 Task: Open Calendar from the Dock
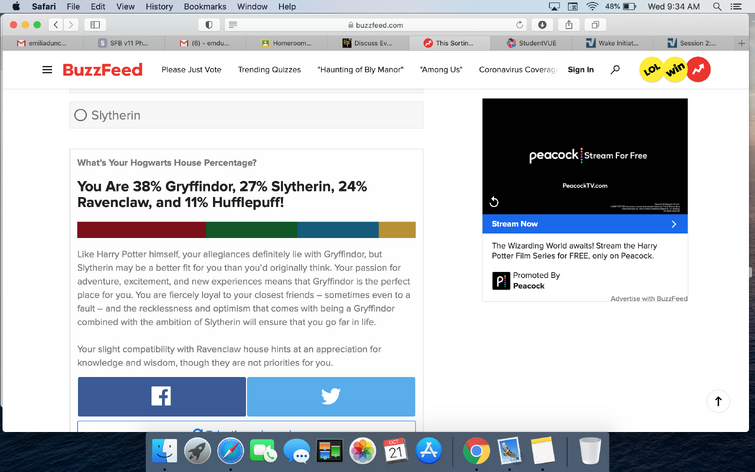(395, 451)
